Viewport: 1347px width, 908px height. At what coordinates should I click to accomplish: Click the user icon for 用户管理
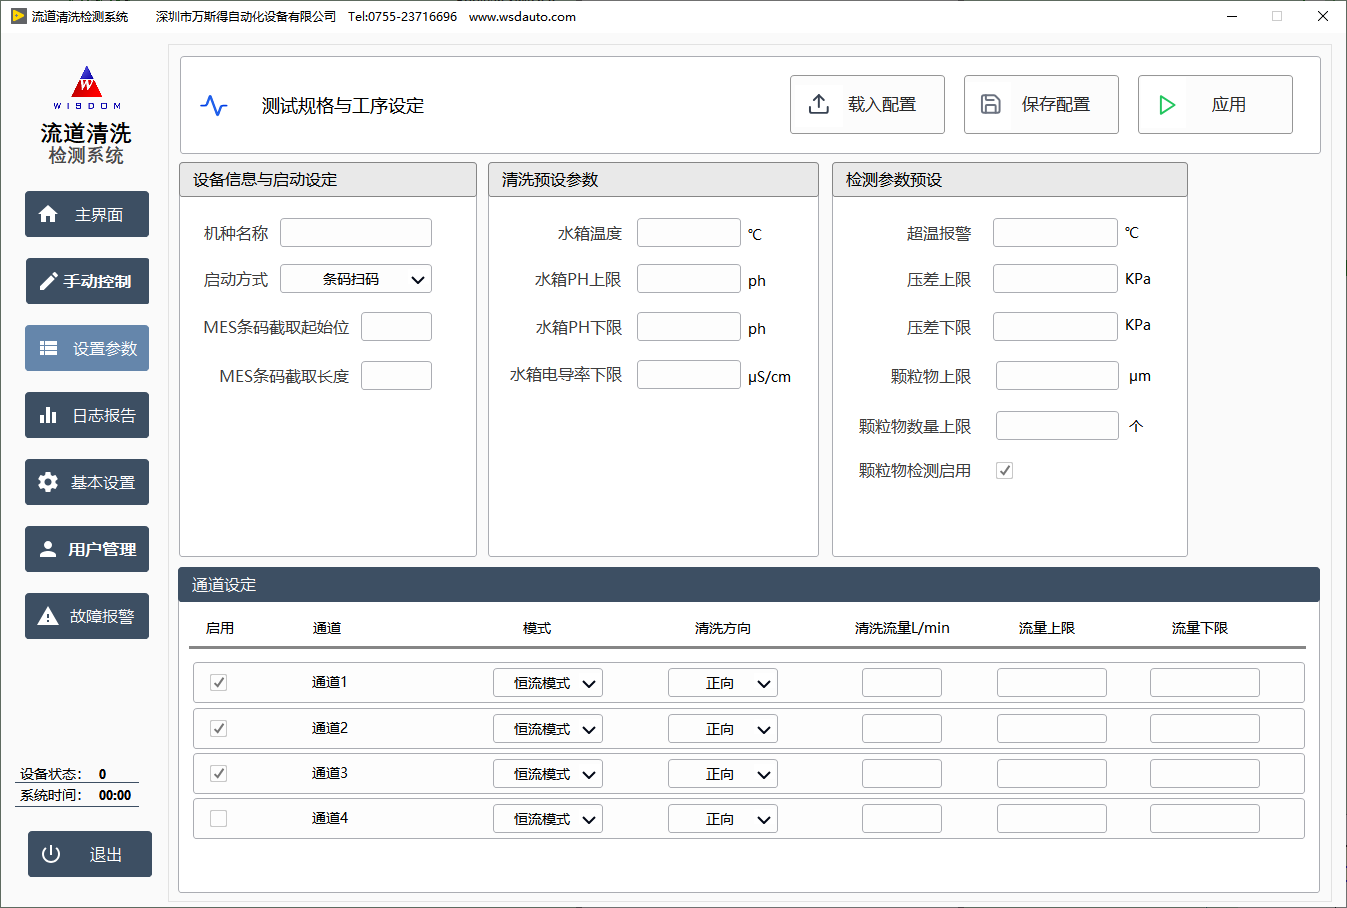pos(48,549)
